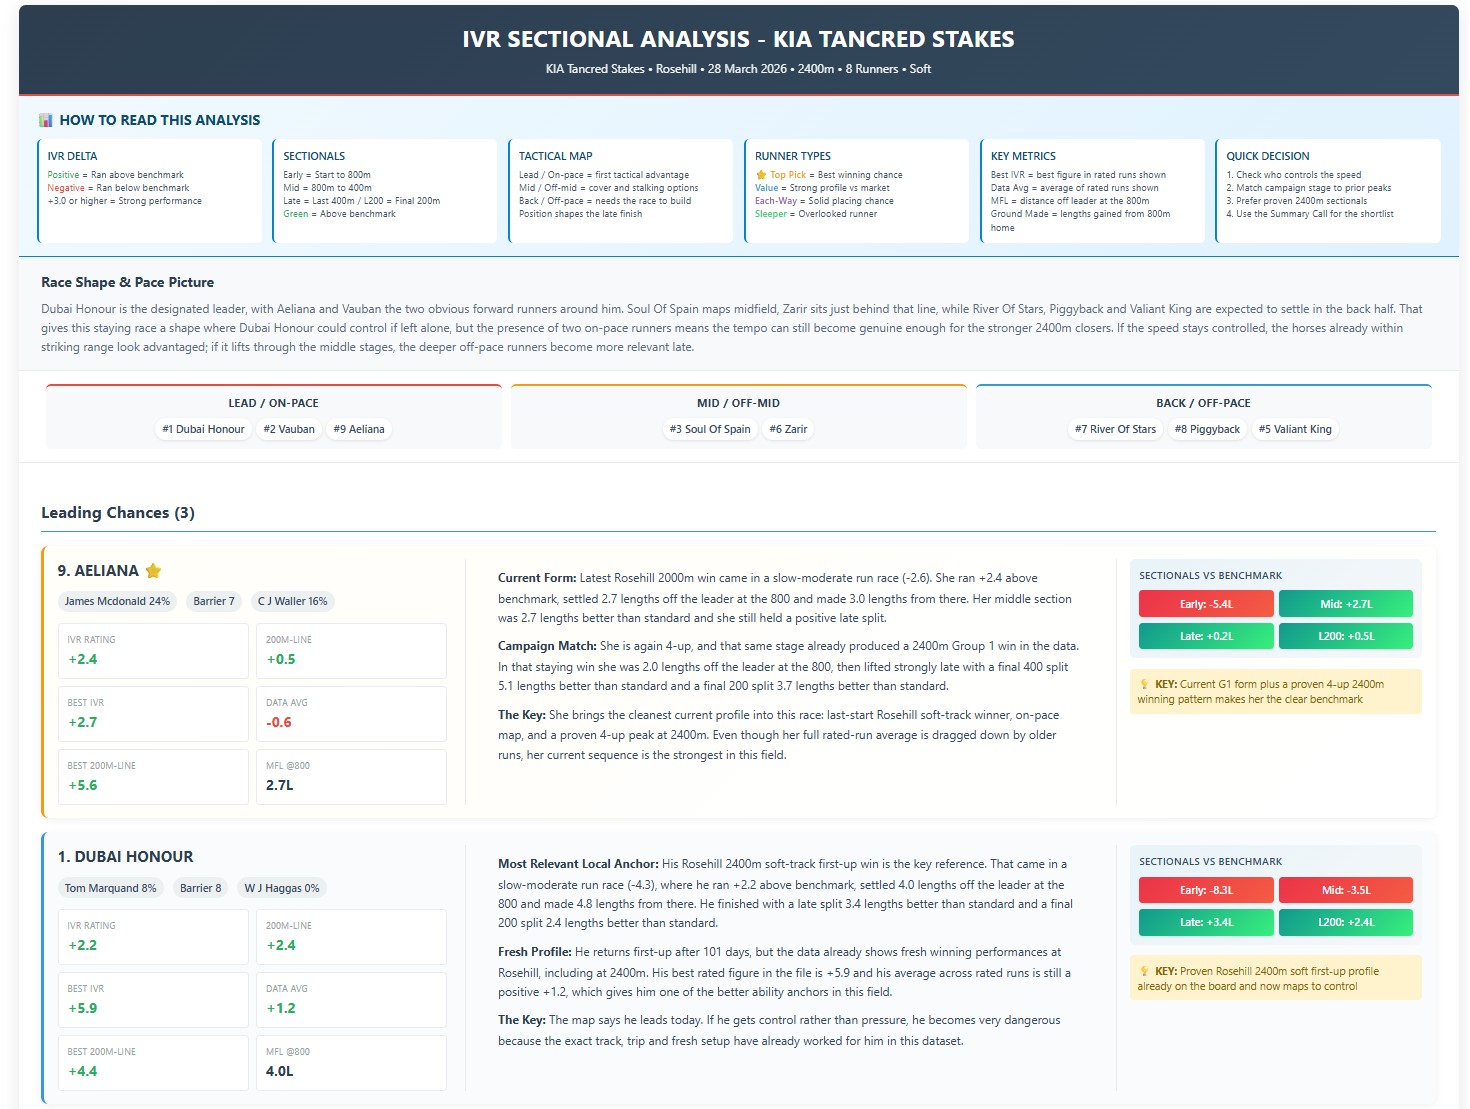Click the Top Pick star in Runner Types
1470x1109 pixels.
[761, 175]
